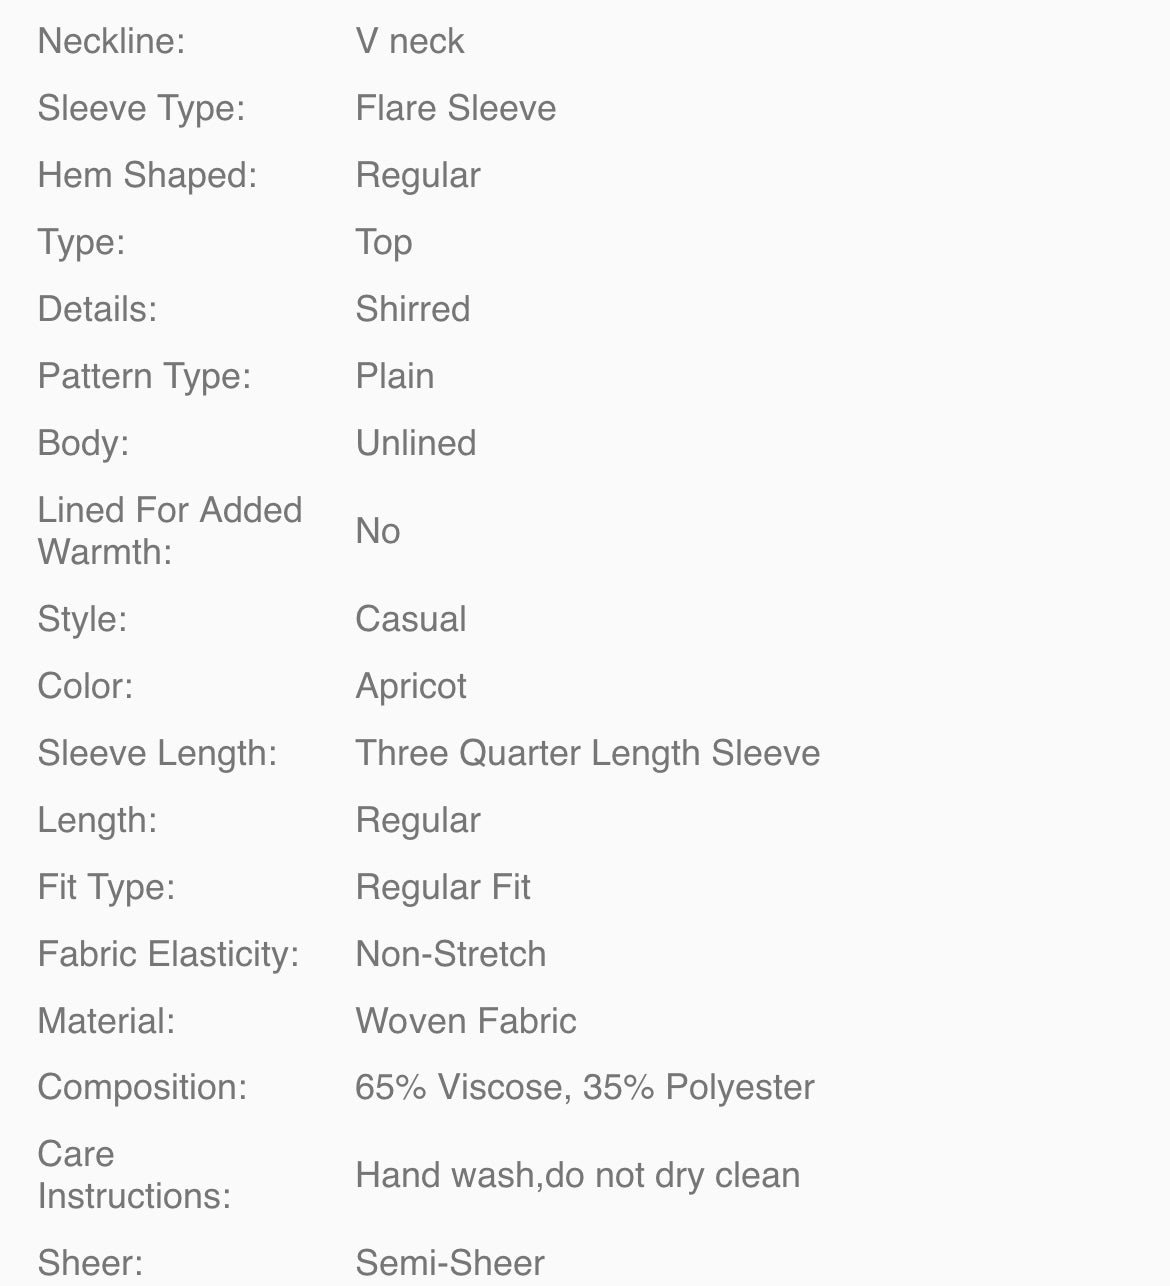Select the "Apricot" color value

coord(410,686)
